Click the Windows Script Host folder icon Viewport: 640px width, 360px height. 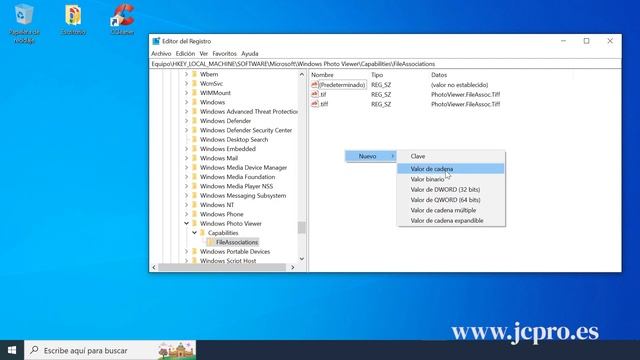pos(195,260)
